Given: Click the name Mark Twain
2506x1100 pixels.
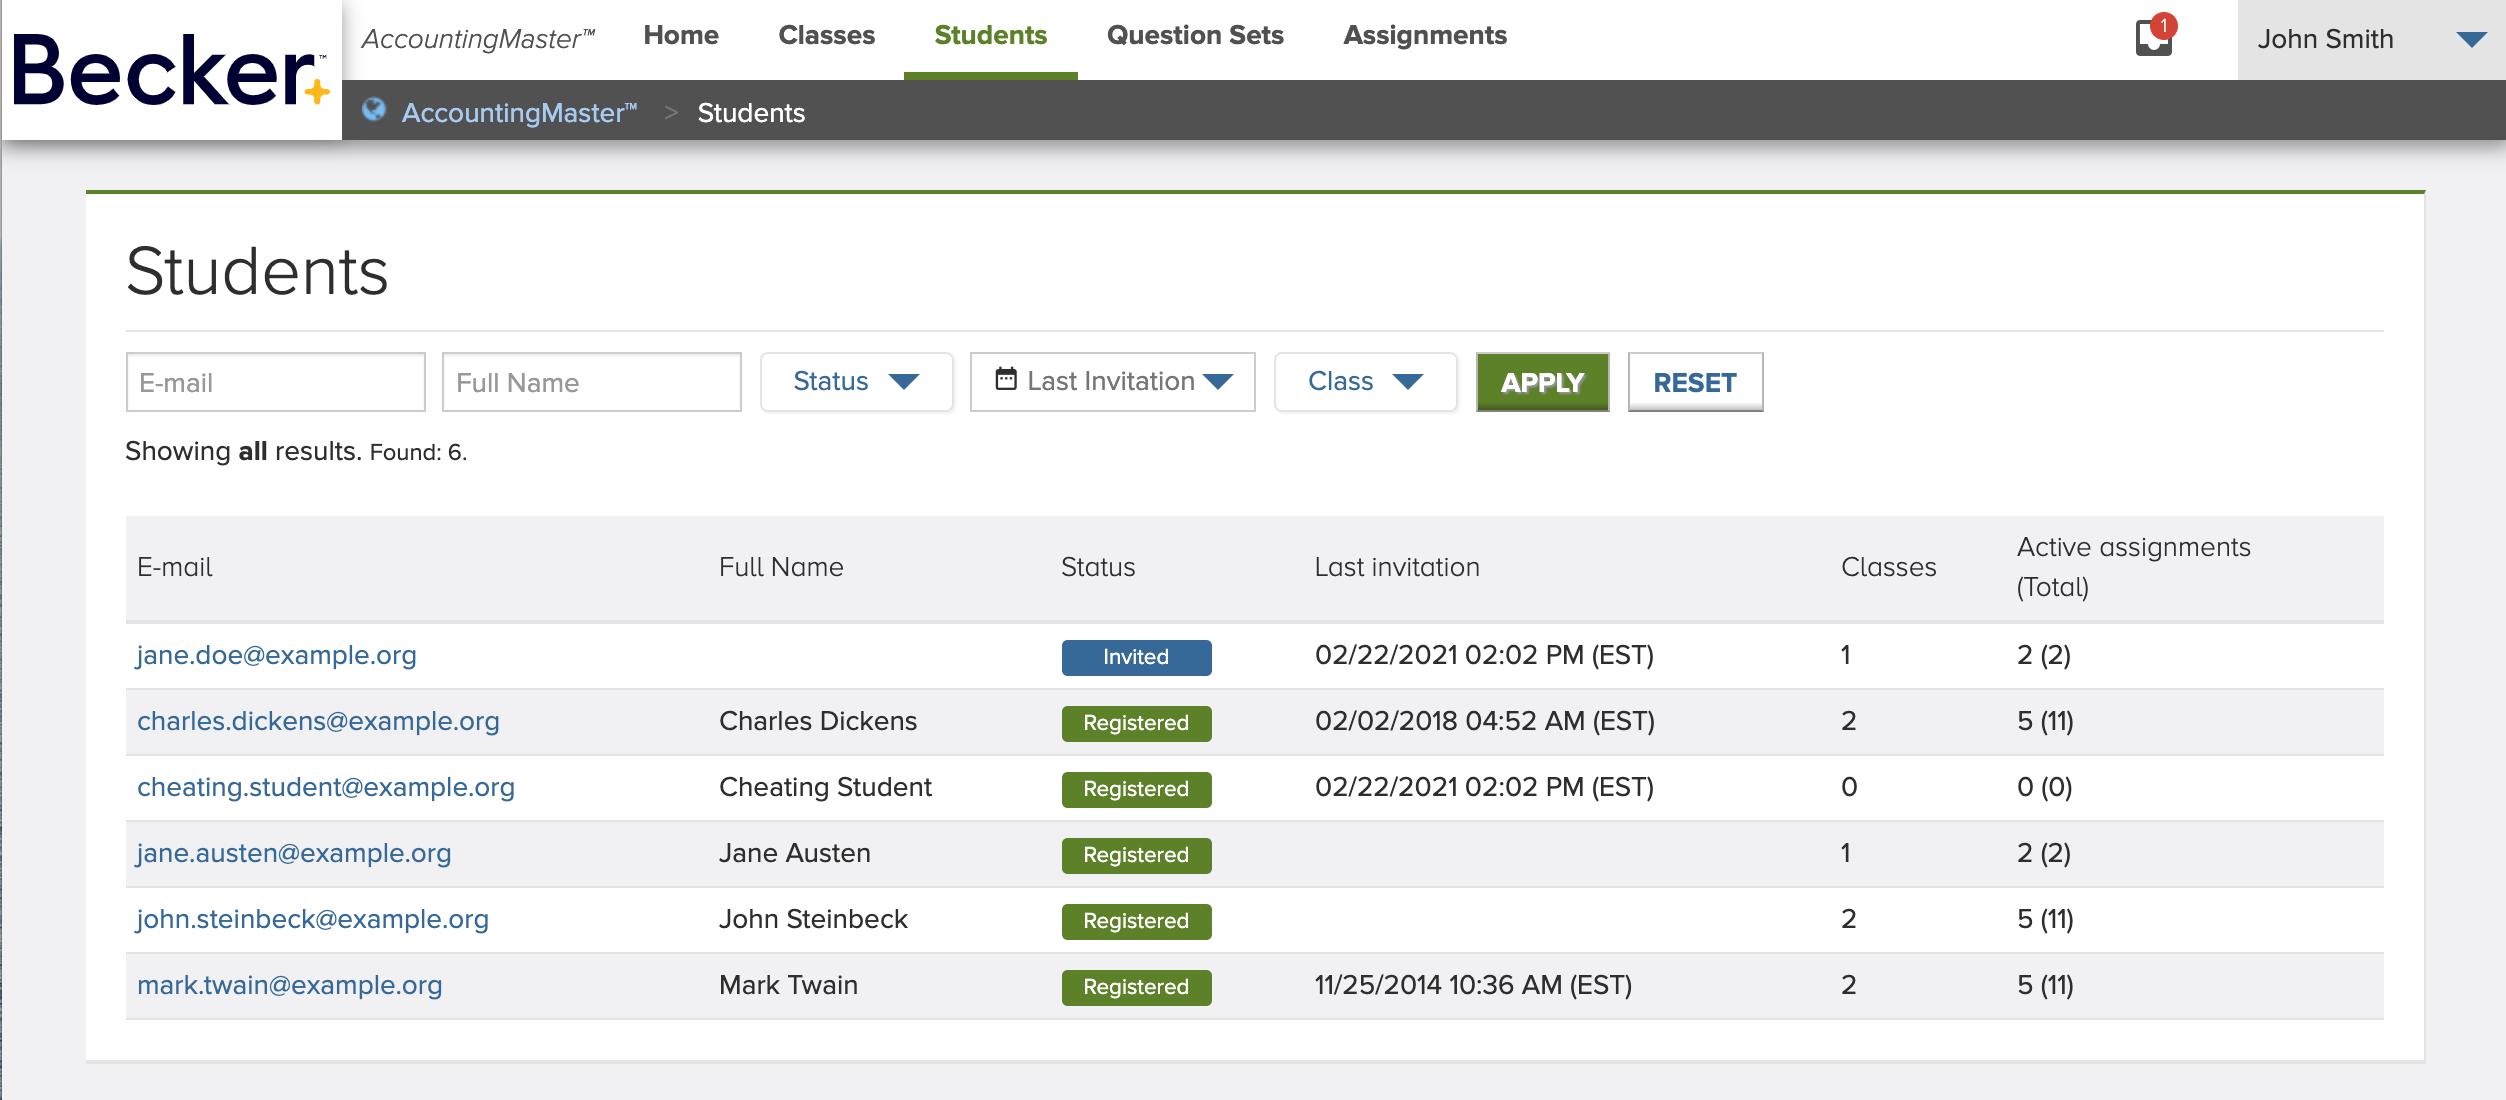Looking at the screenshot, I should [788, 985].
